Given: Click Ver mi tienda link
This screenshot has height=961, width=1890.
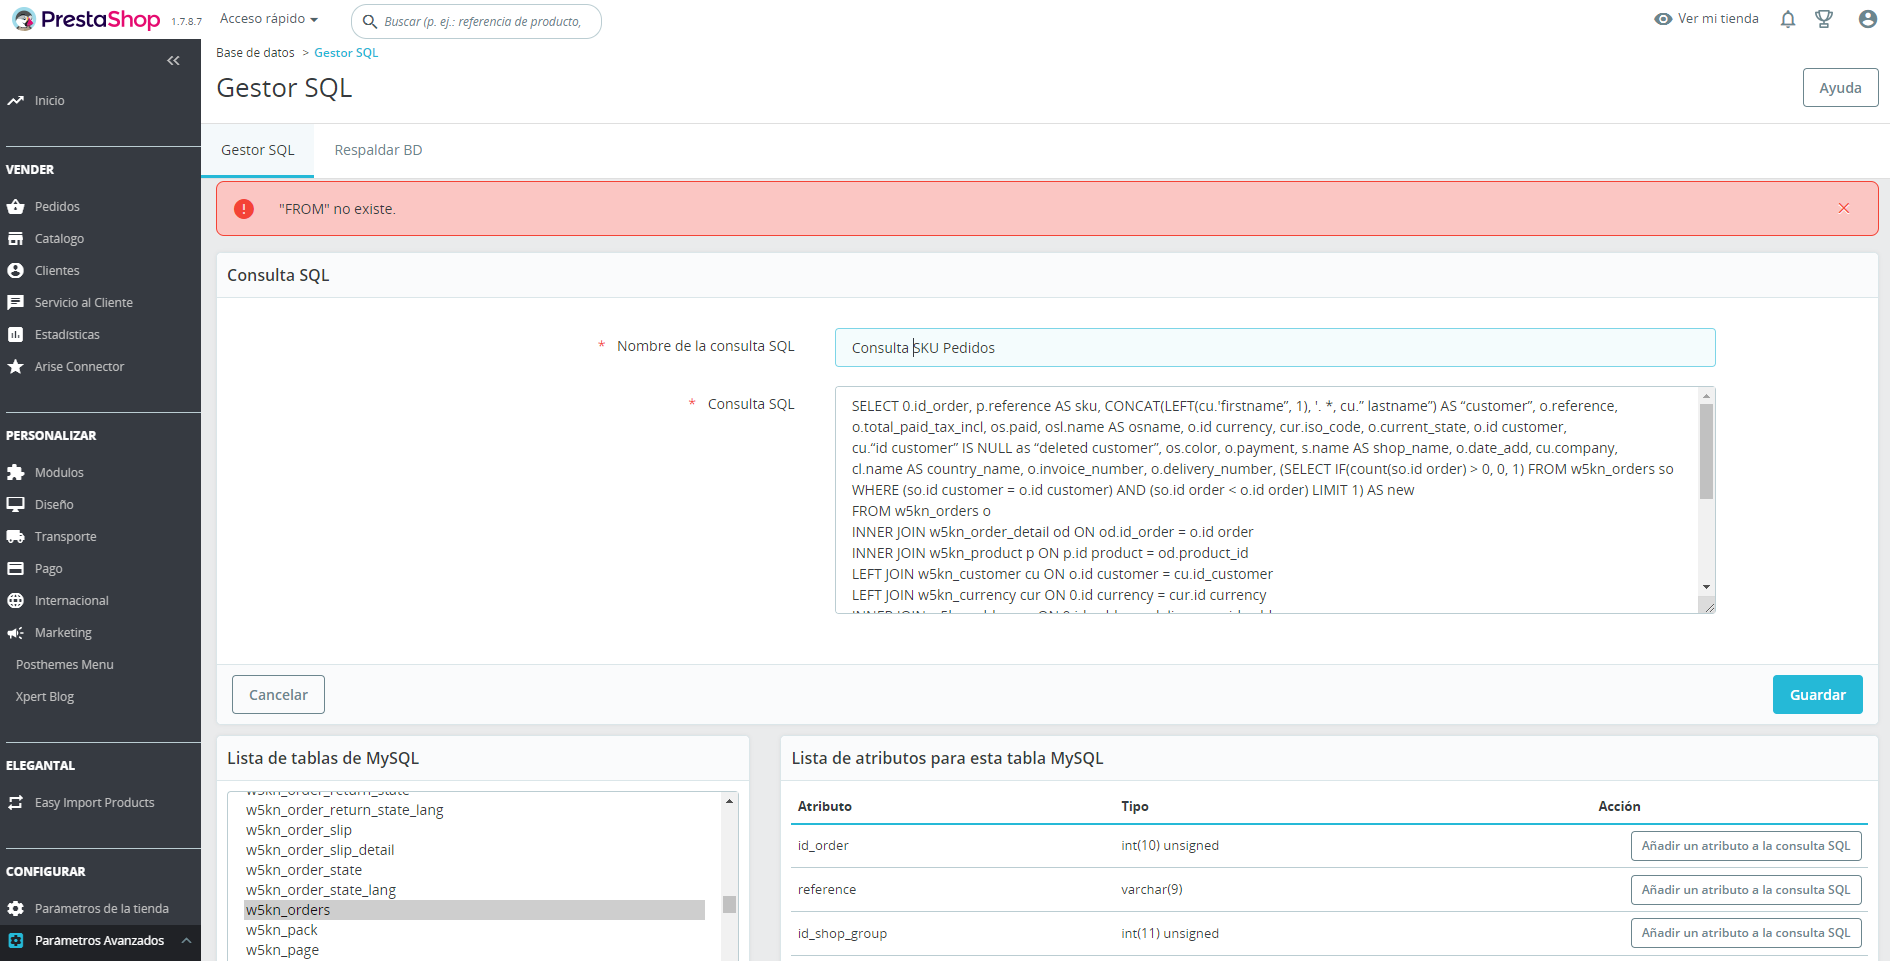Looking at the screenshot, I should click(x=1718, y=19).
